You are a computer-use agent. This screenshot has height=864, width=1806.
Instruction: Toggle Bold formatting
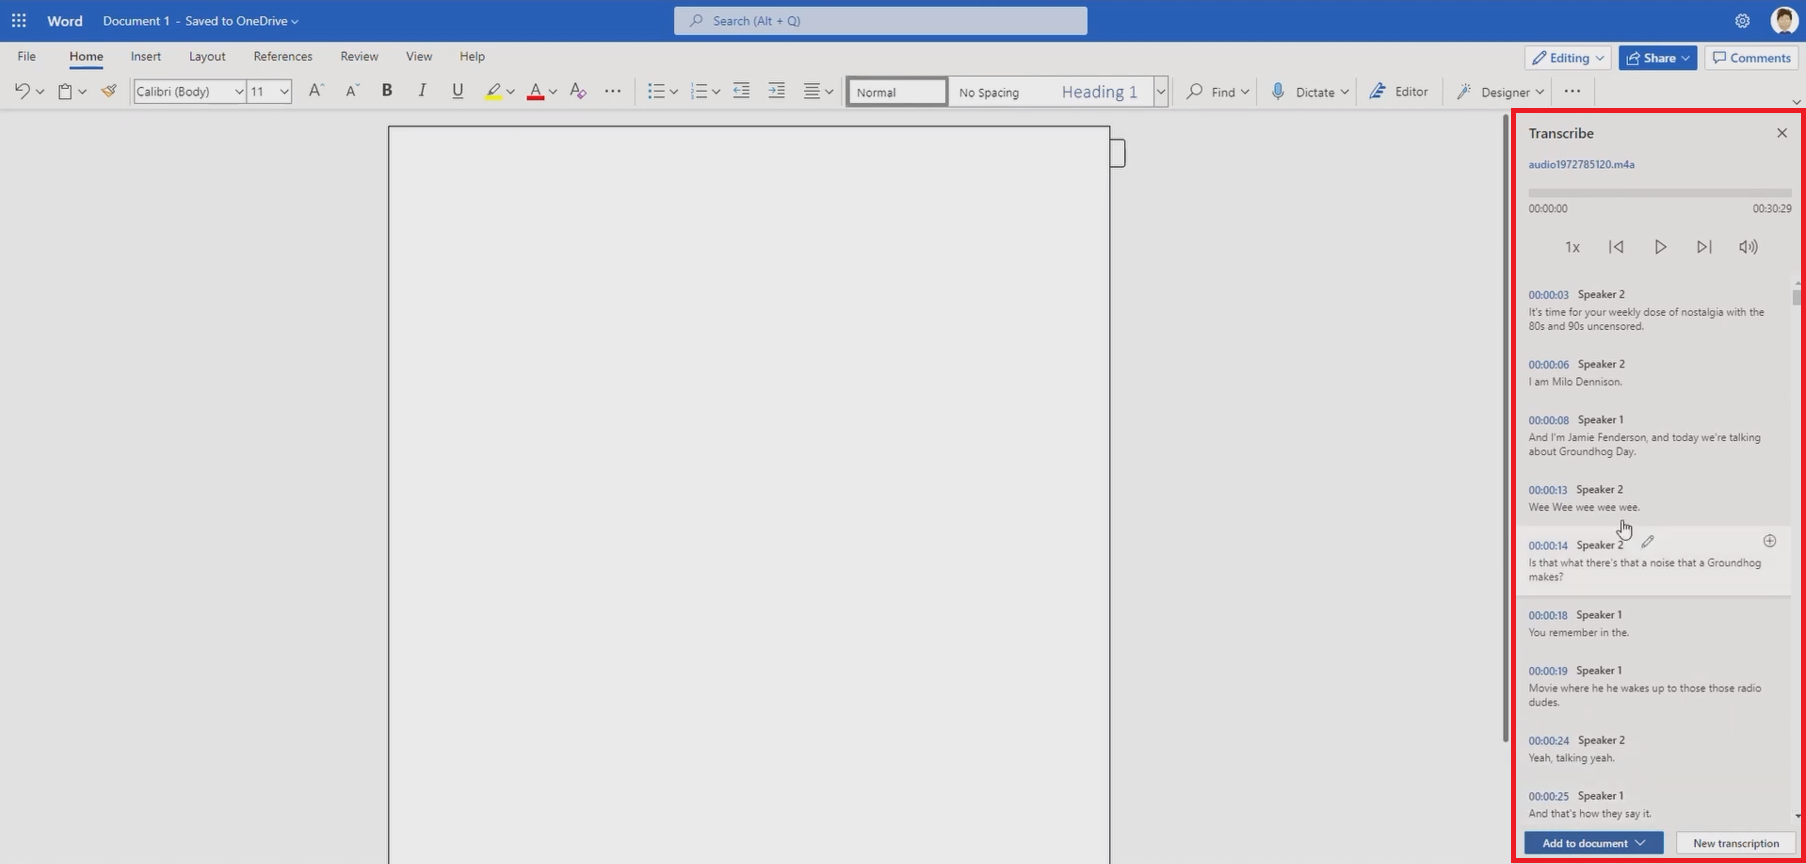(387, 91)
